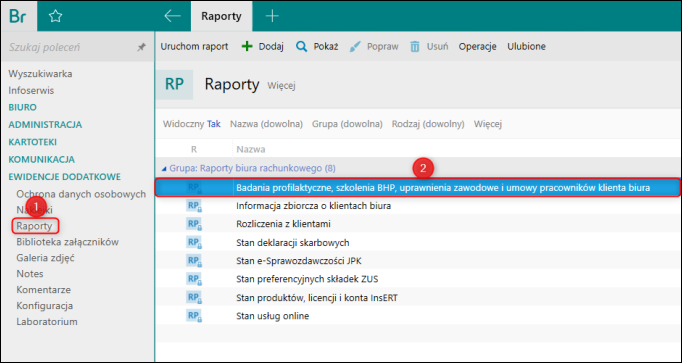
Task: Sort by the Nazwa column header
Action: (251, 150)
